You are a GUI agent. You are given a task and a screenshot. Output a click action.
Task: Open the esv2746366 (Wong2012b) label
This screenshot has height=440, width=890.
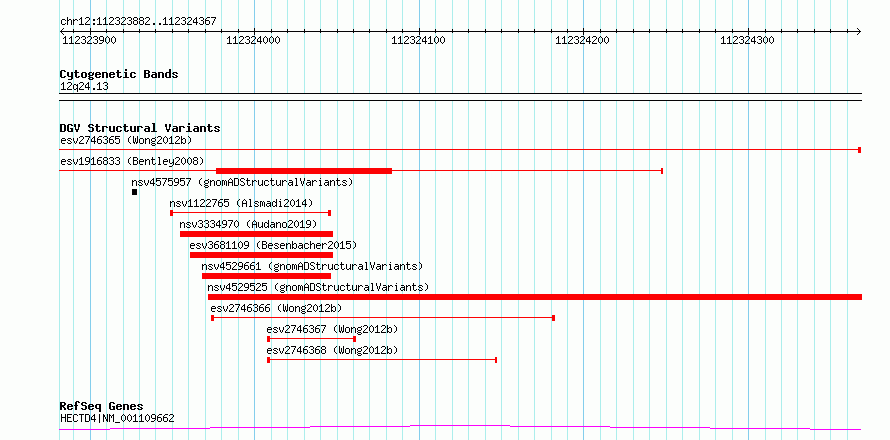[x=276, y=308]
